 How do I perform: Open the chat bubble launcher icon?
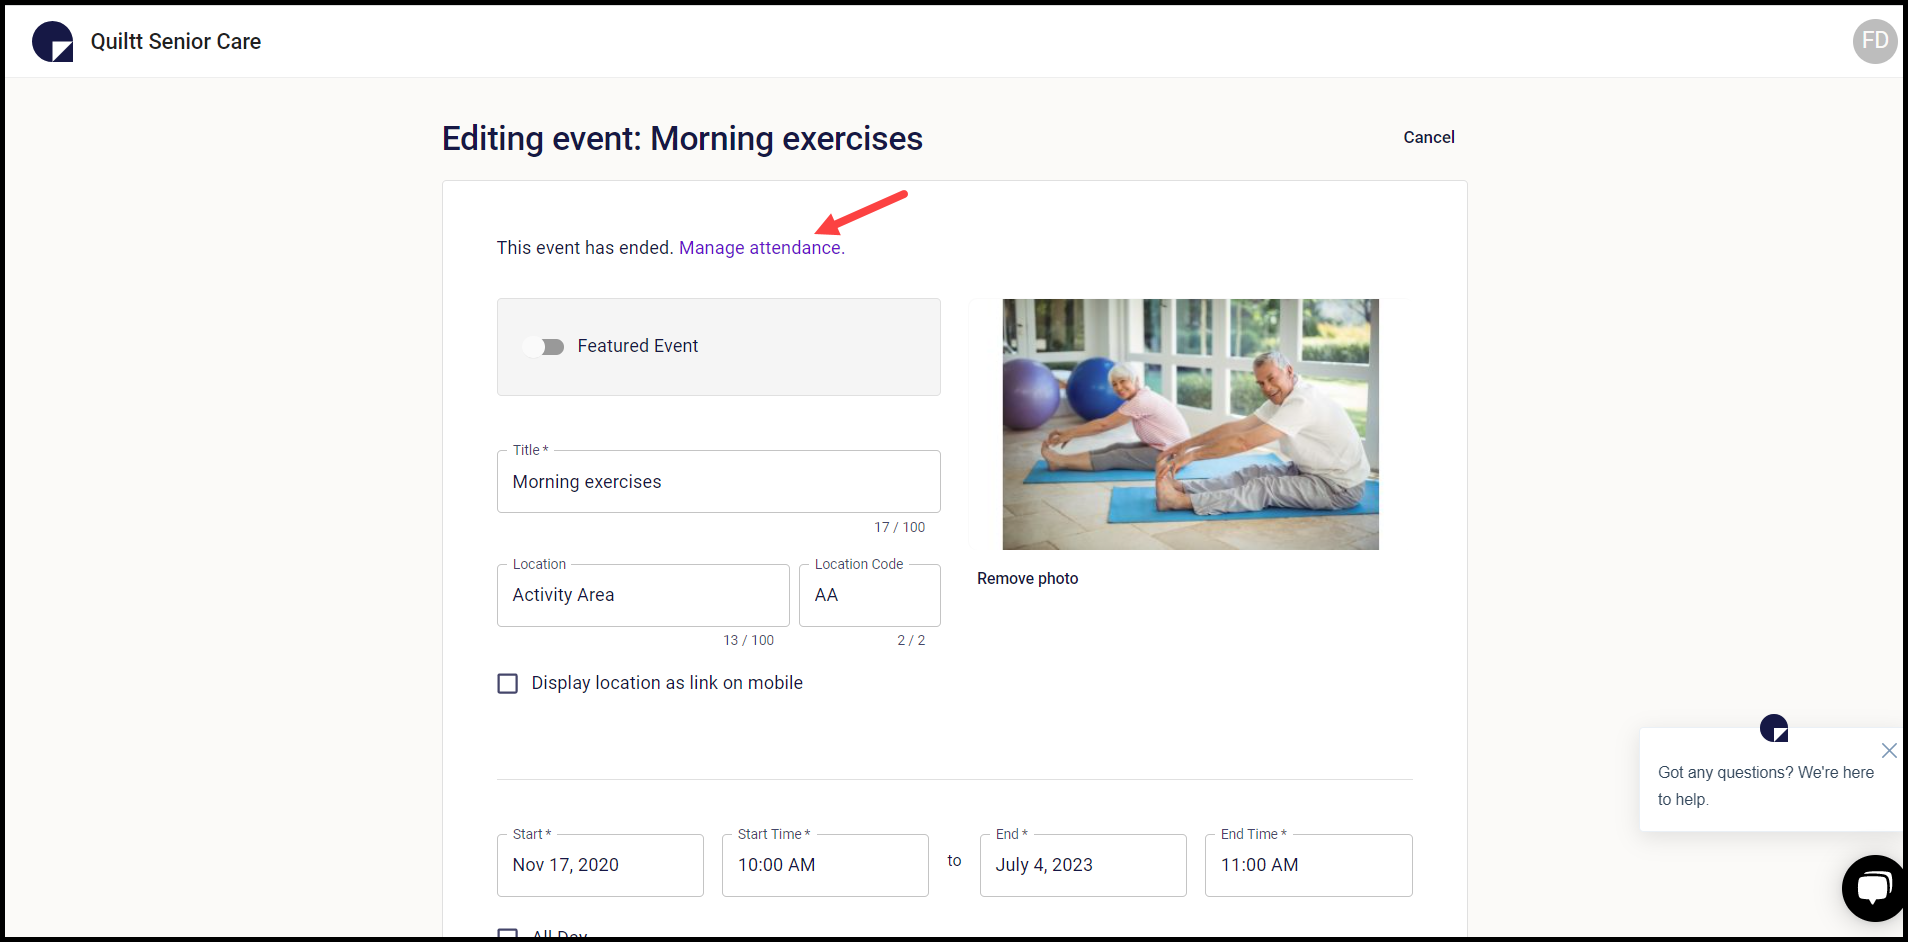pos(1873,888)
